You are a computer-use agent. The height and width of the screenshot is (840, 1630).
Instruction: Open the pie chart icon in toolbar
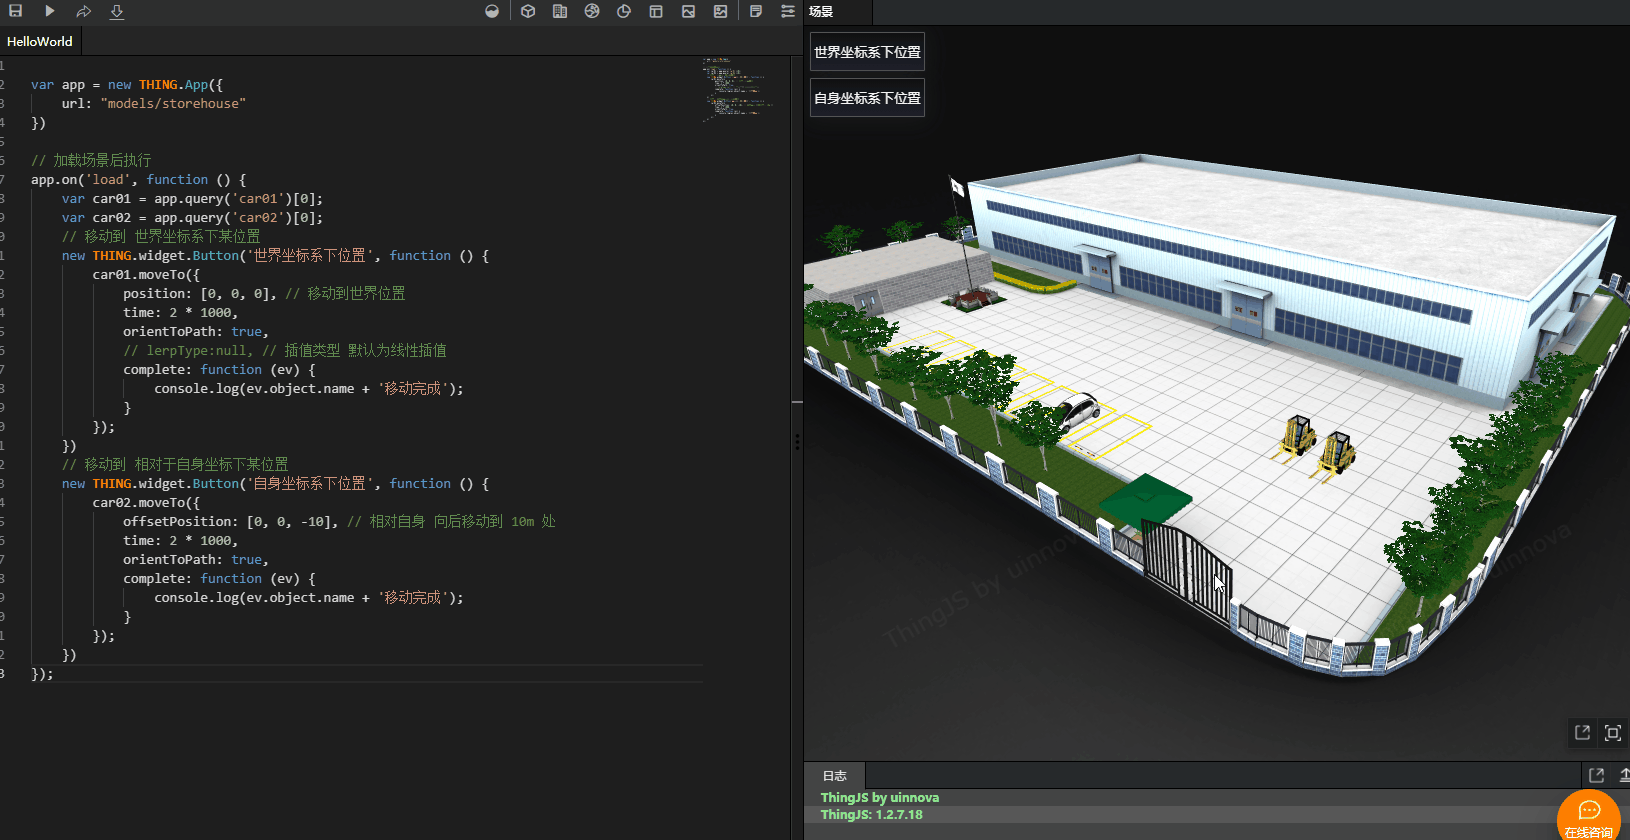[624, 11]
